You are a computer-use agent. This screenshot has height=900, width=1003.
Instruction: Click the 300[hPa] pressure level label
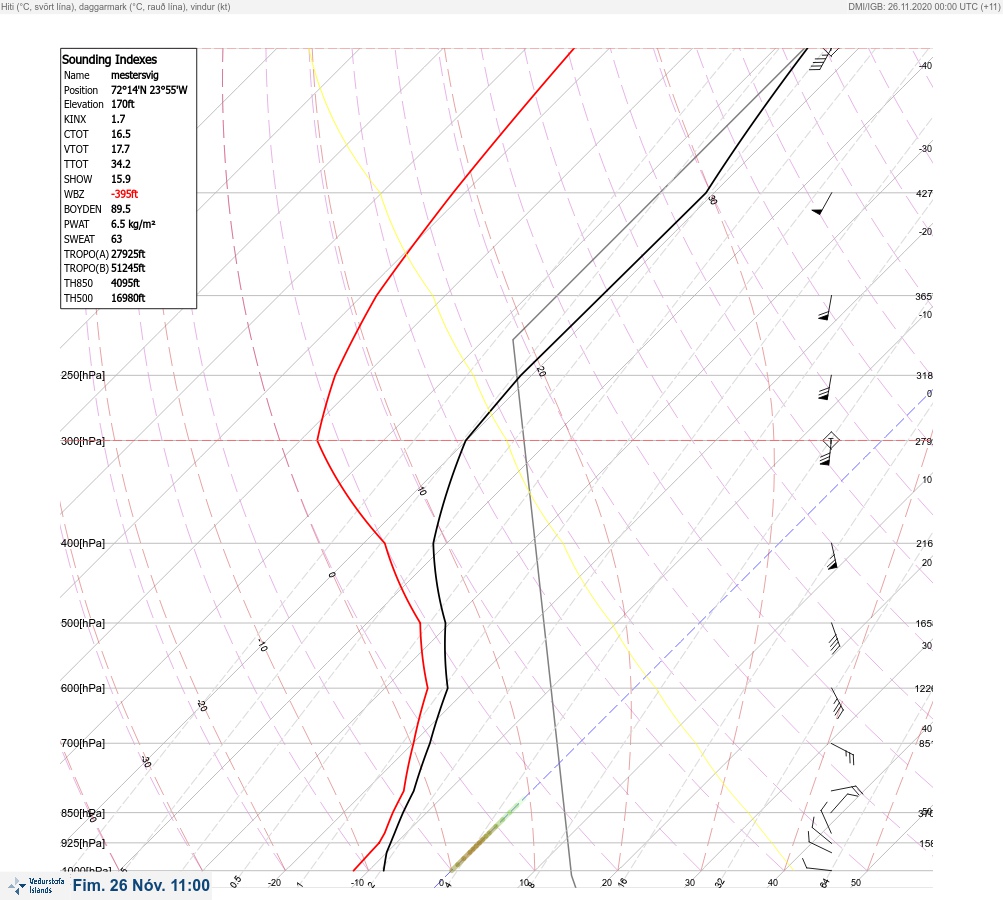[x=83, y=441]
